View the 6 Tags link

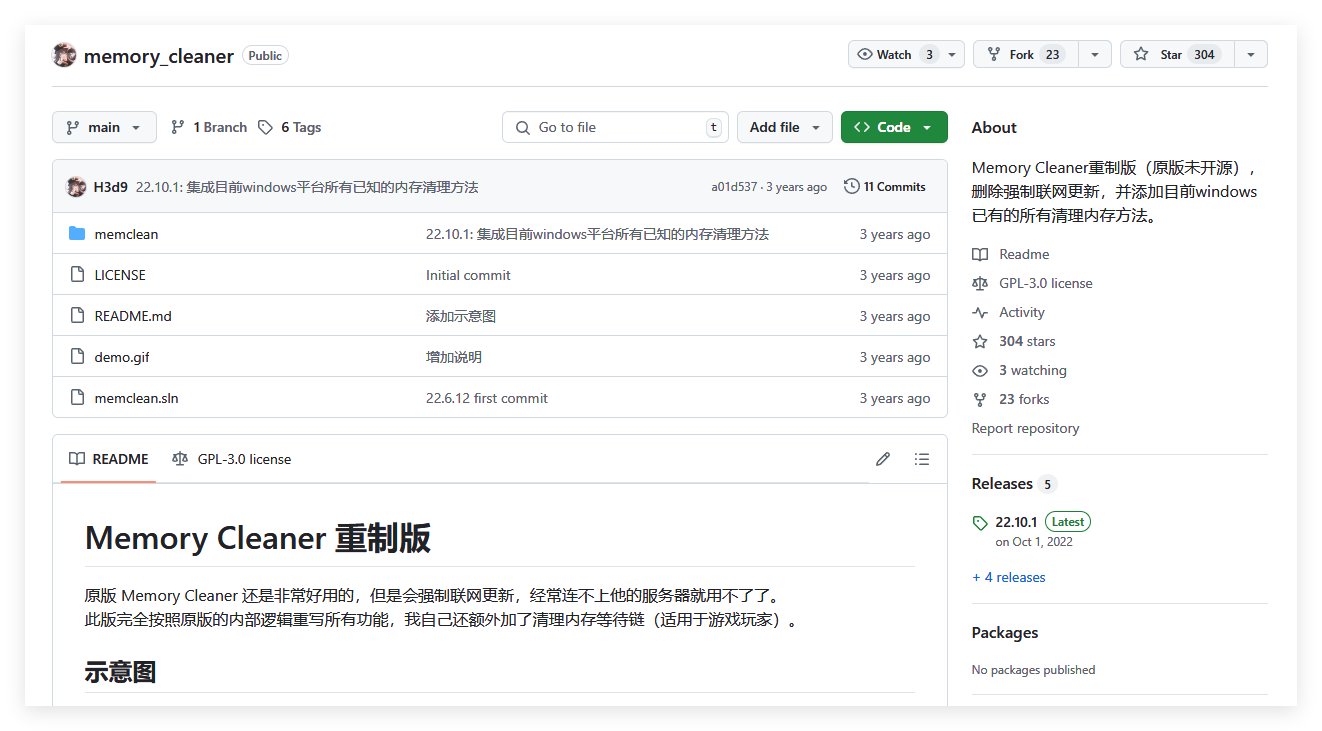pyautogui.click(x=289, y=127)
